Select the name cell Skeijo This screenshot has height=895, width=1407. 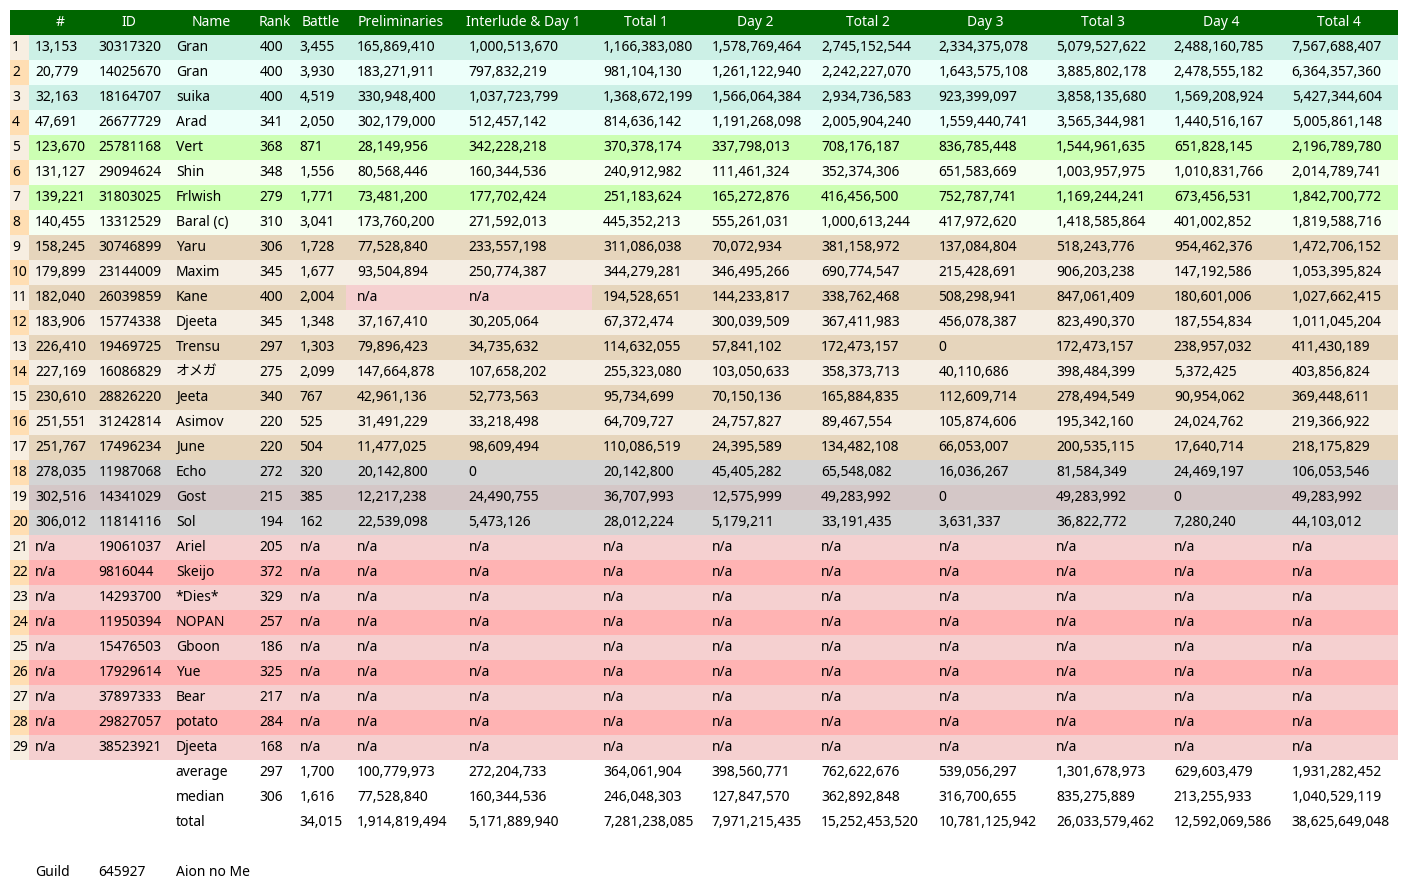[195, 571]
